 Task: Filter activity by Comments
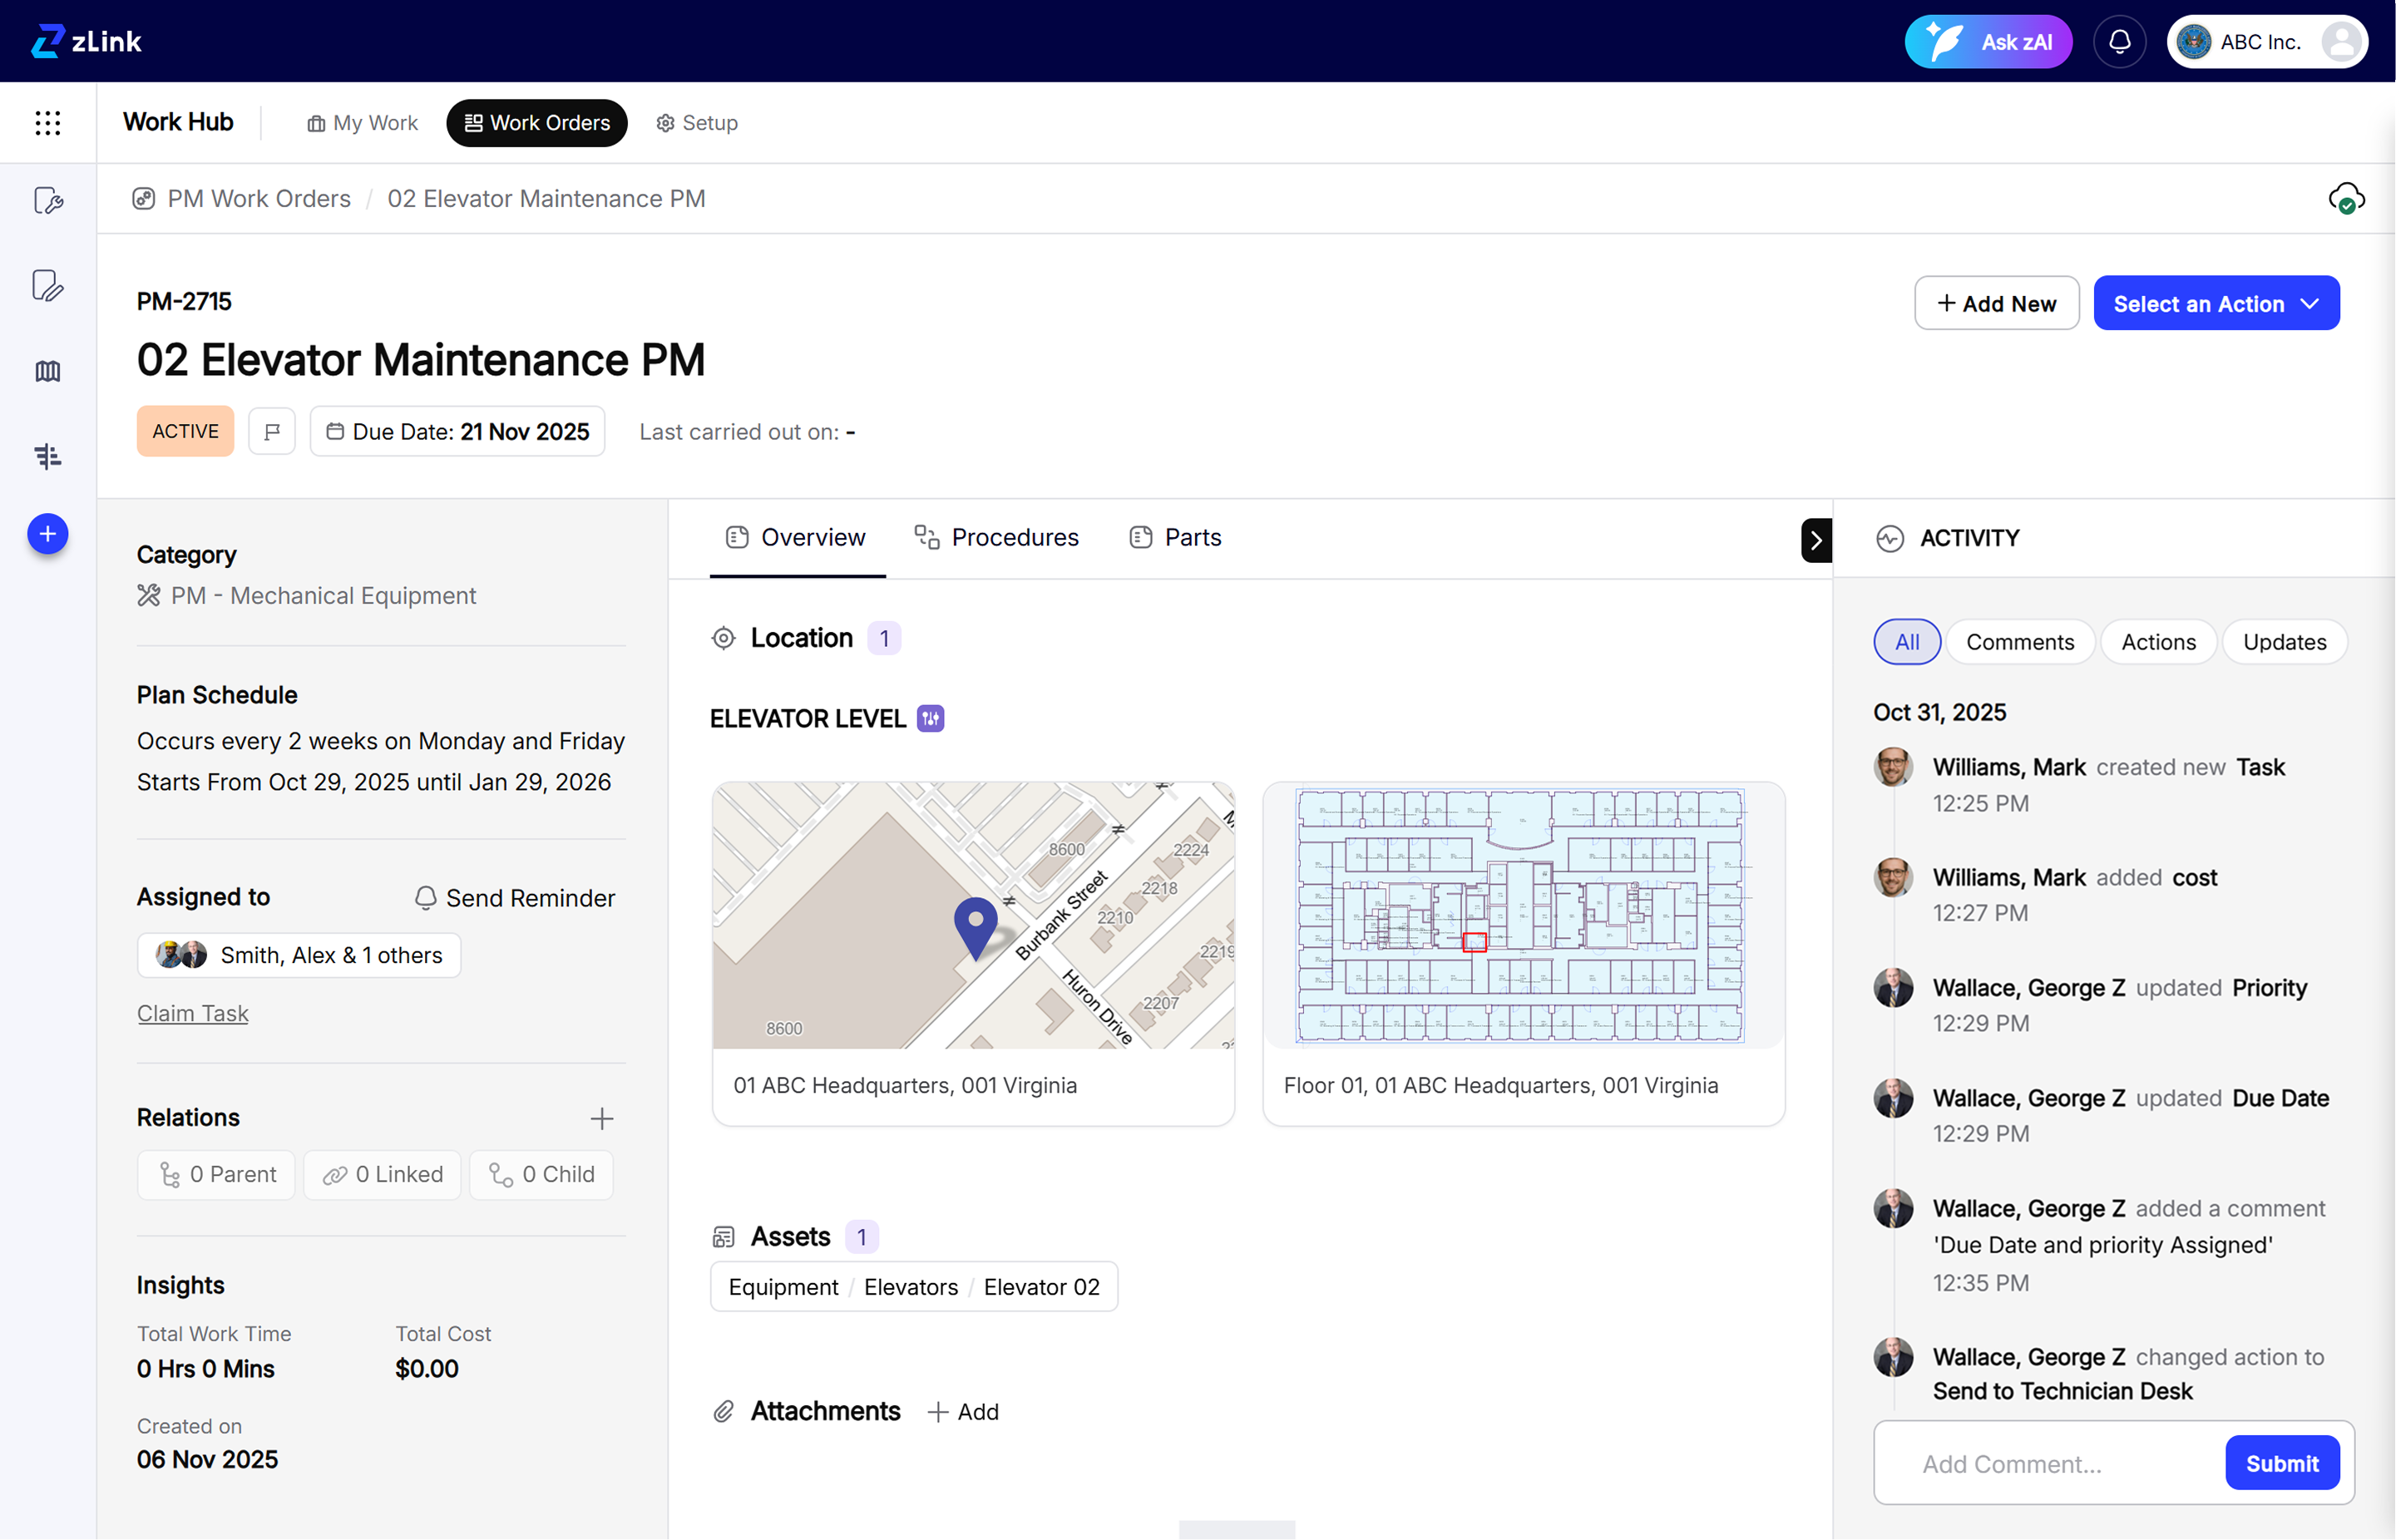2019,642
